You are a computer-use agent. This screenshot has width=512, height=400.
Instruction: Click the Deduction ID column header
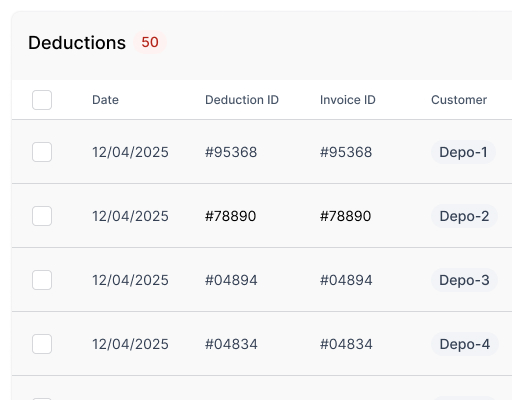(x=242, y=100)
